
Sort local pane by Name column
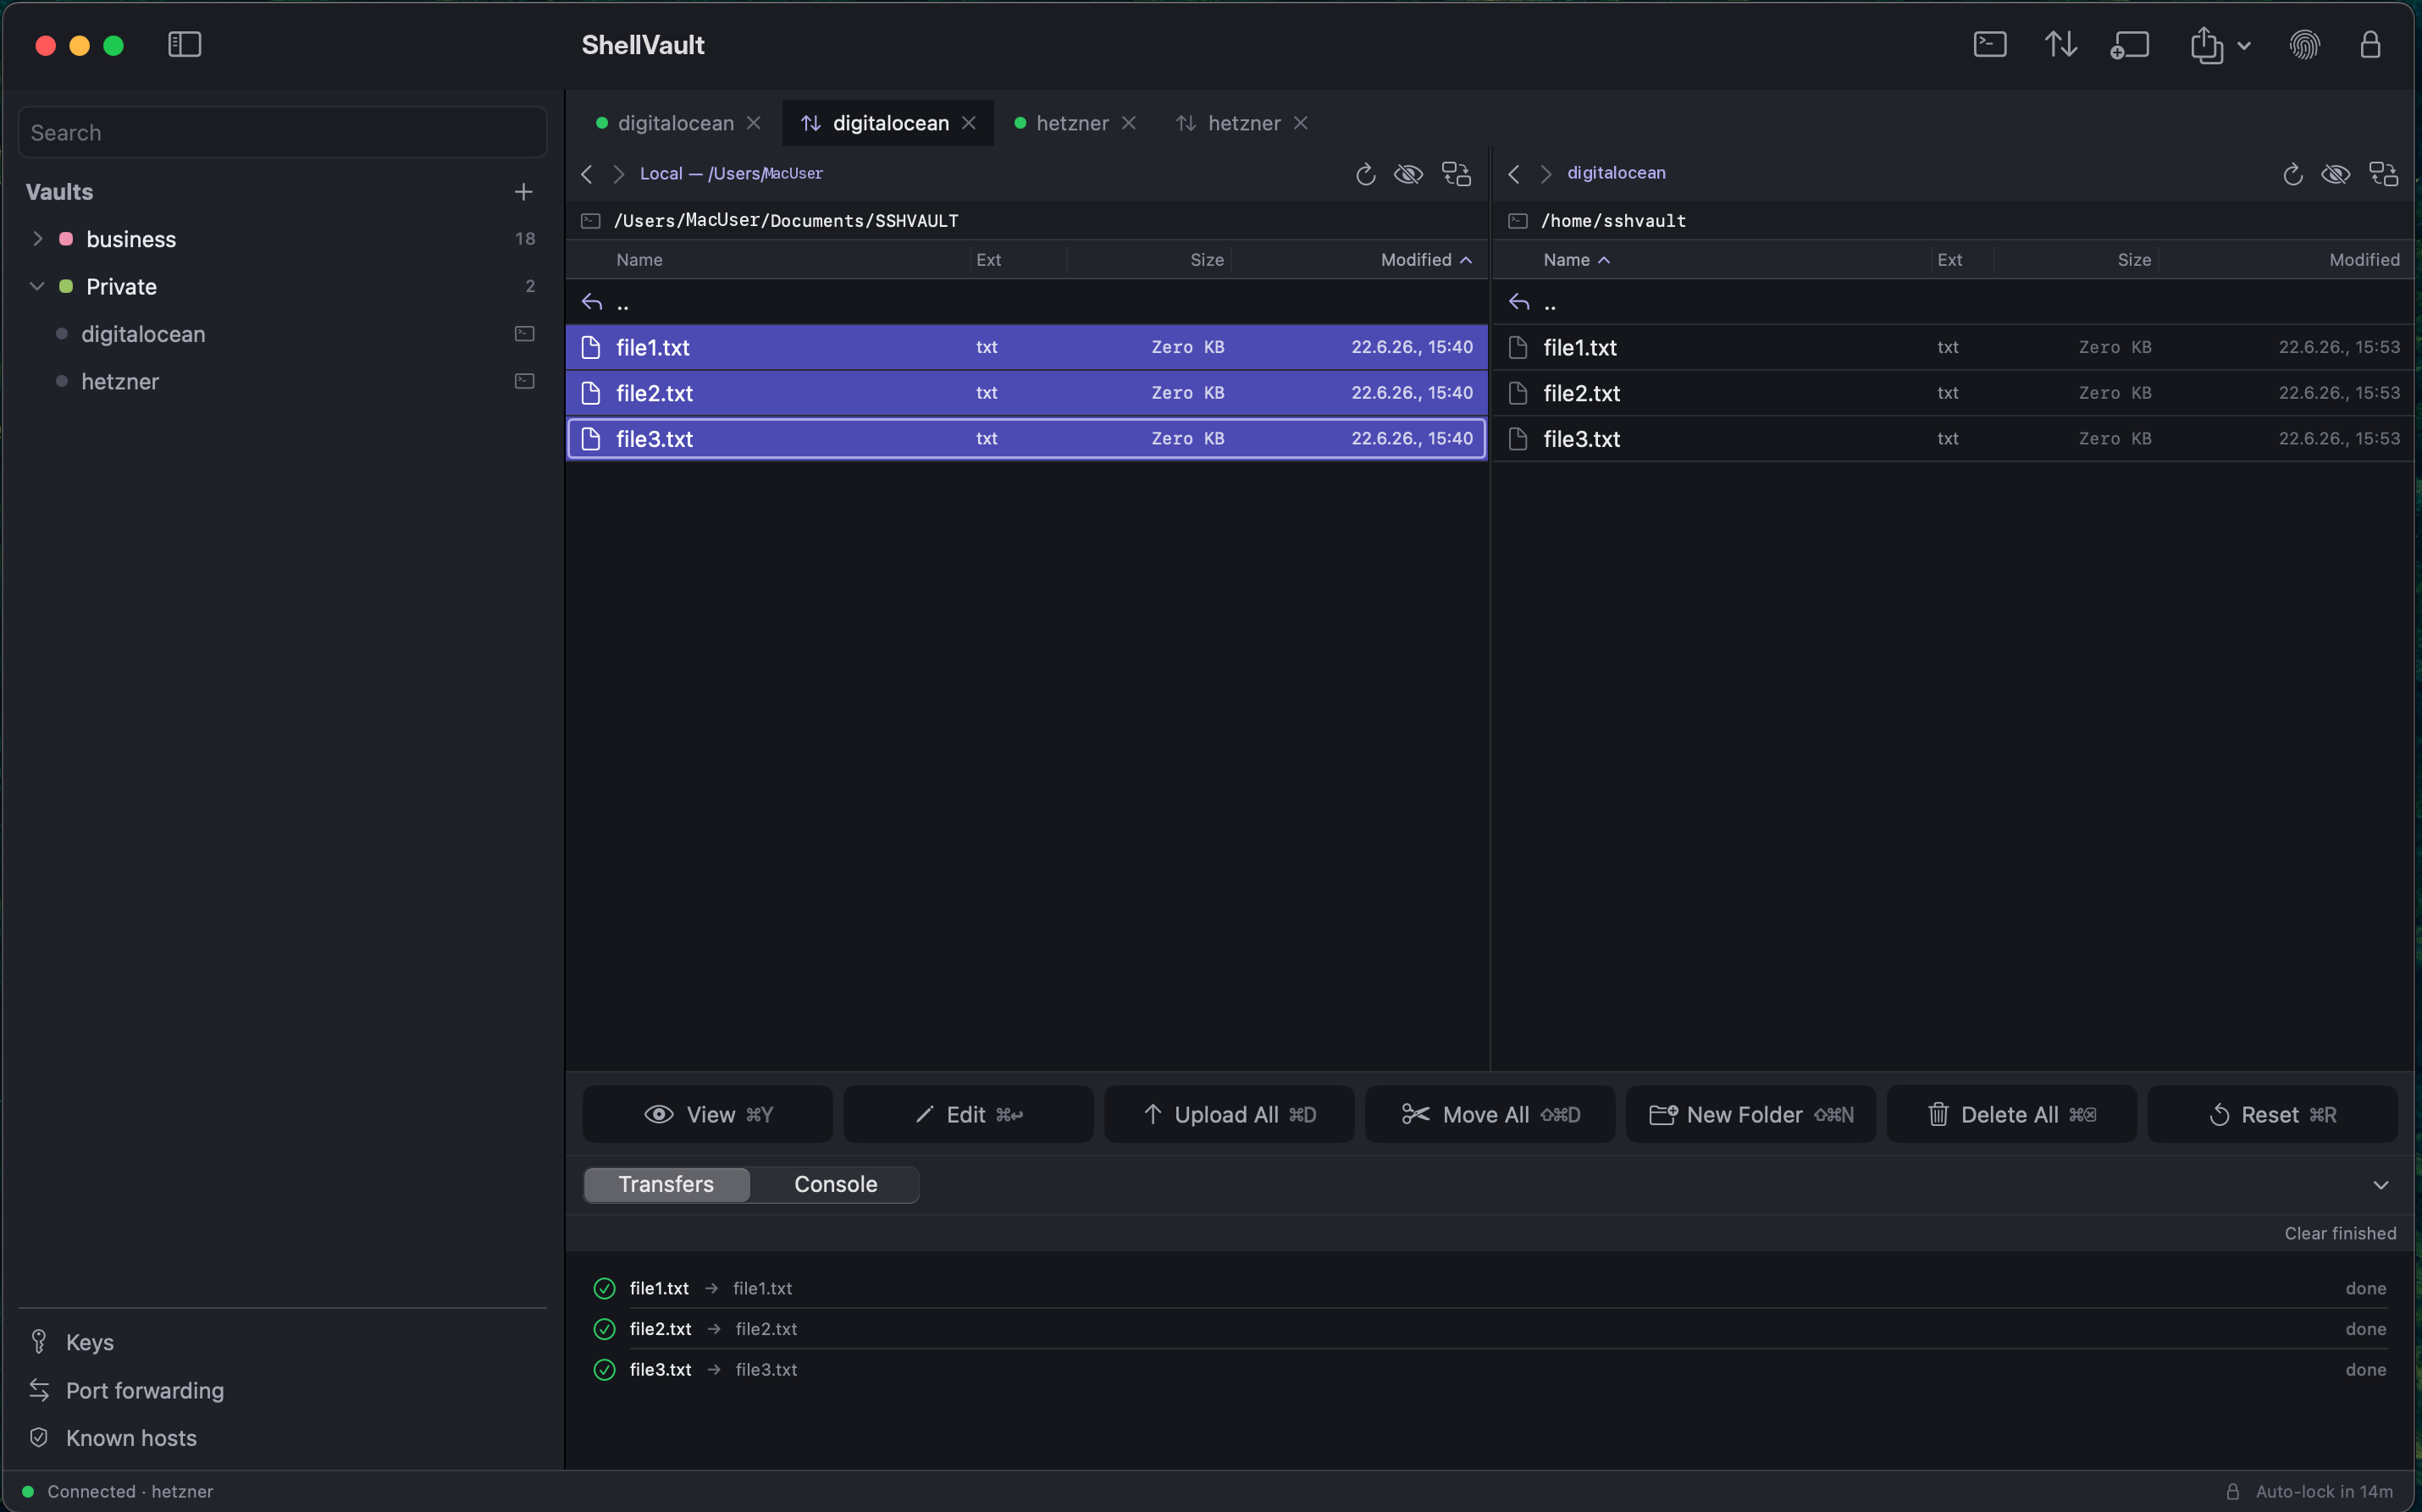point(639,260)
